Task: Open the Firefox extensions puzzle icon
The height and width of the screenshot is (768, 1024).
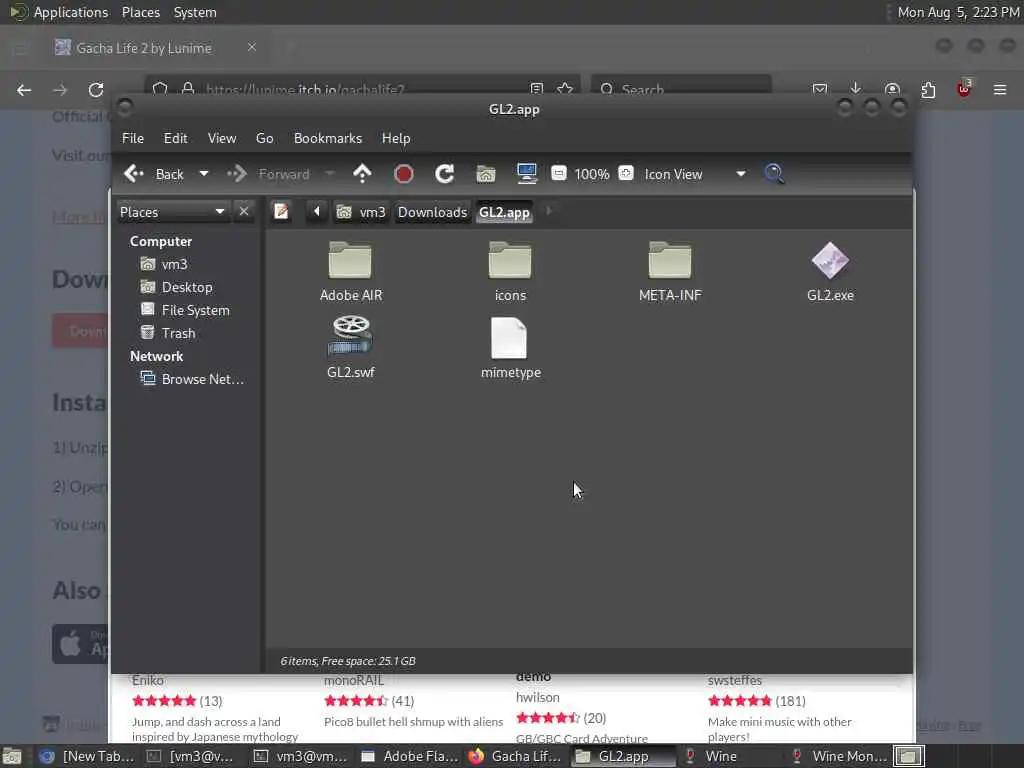Action: click(x=928, y=89)
